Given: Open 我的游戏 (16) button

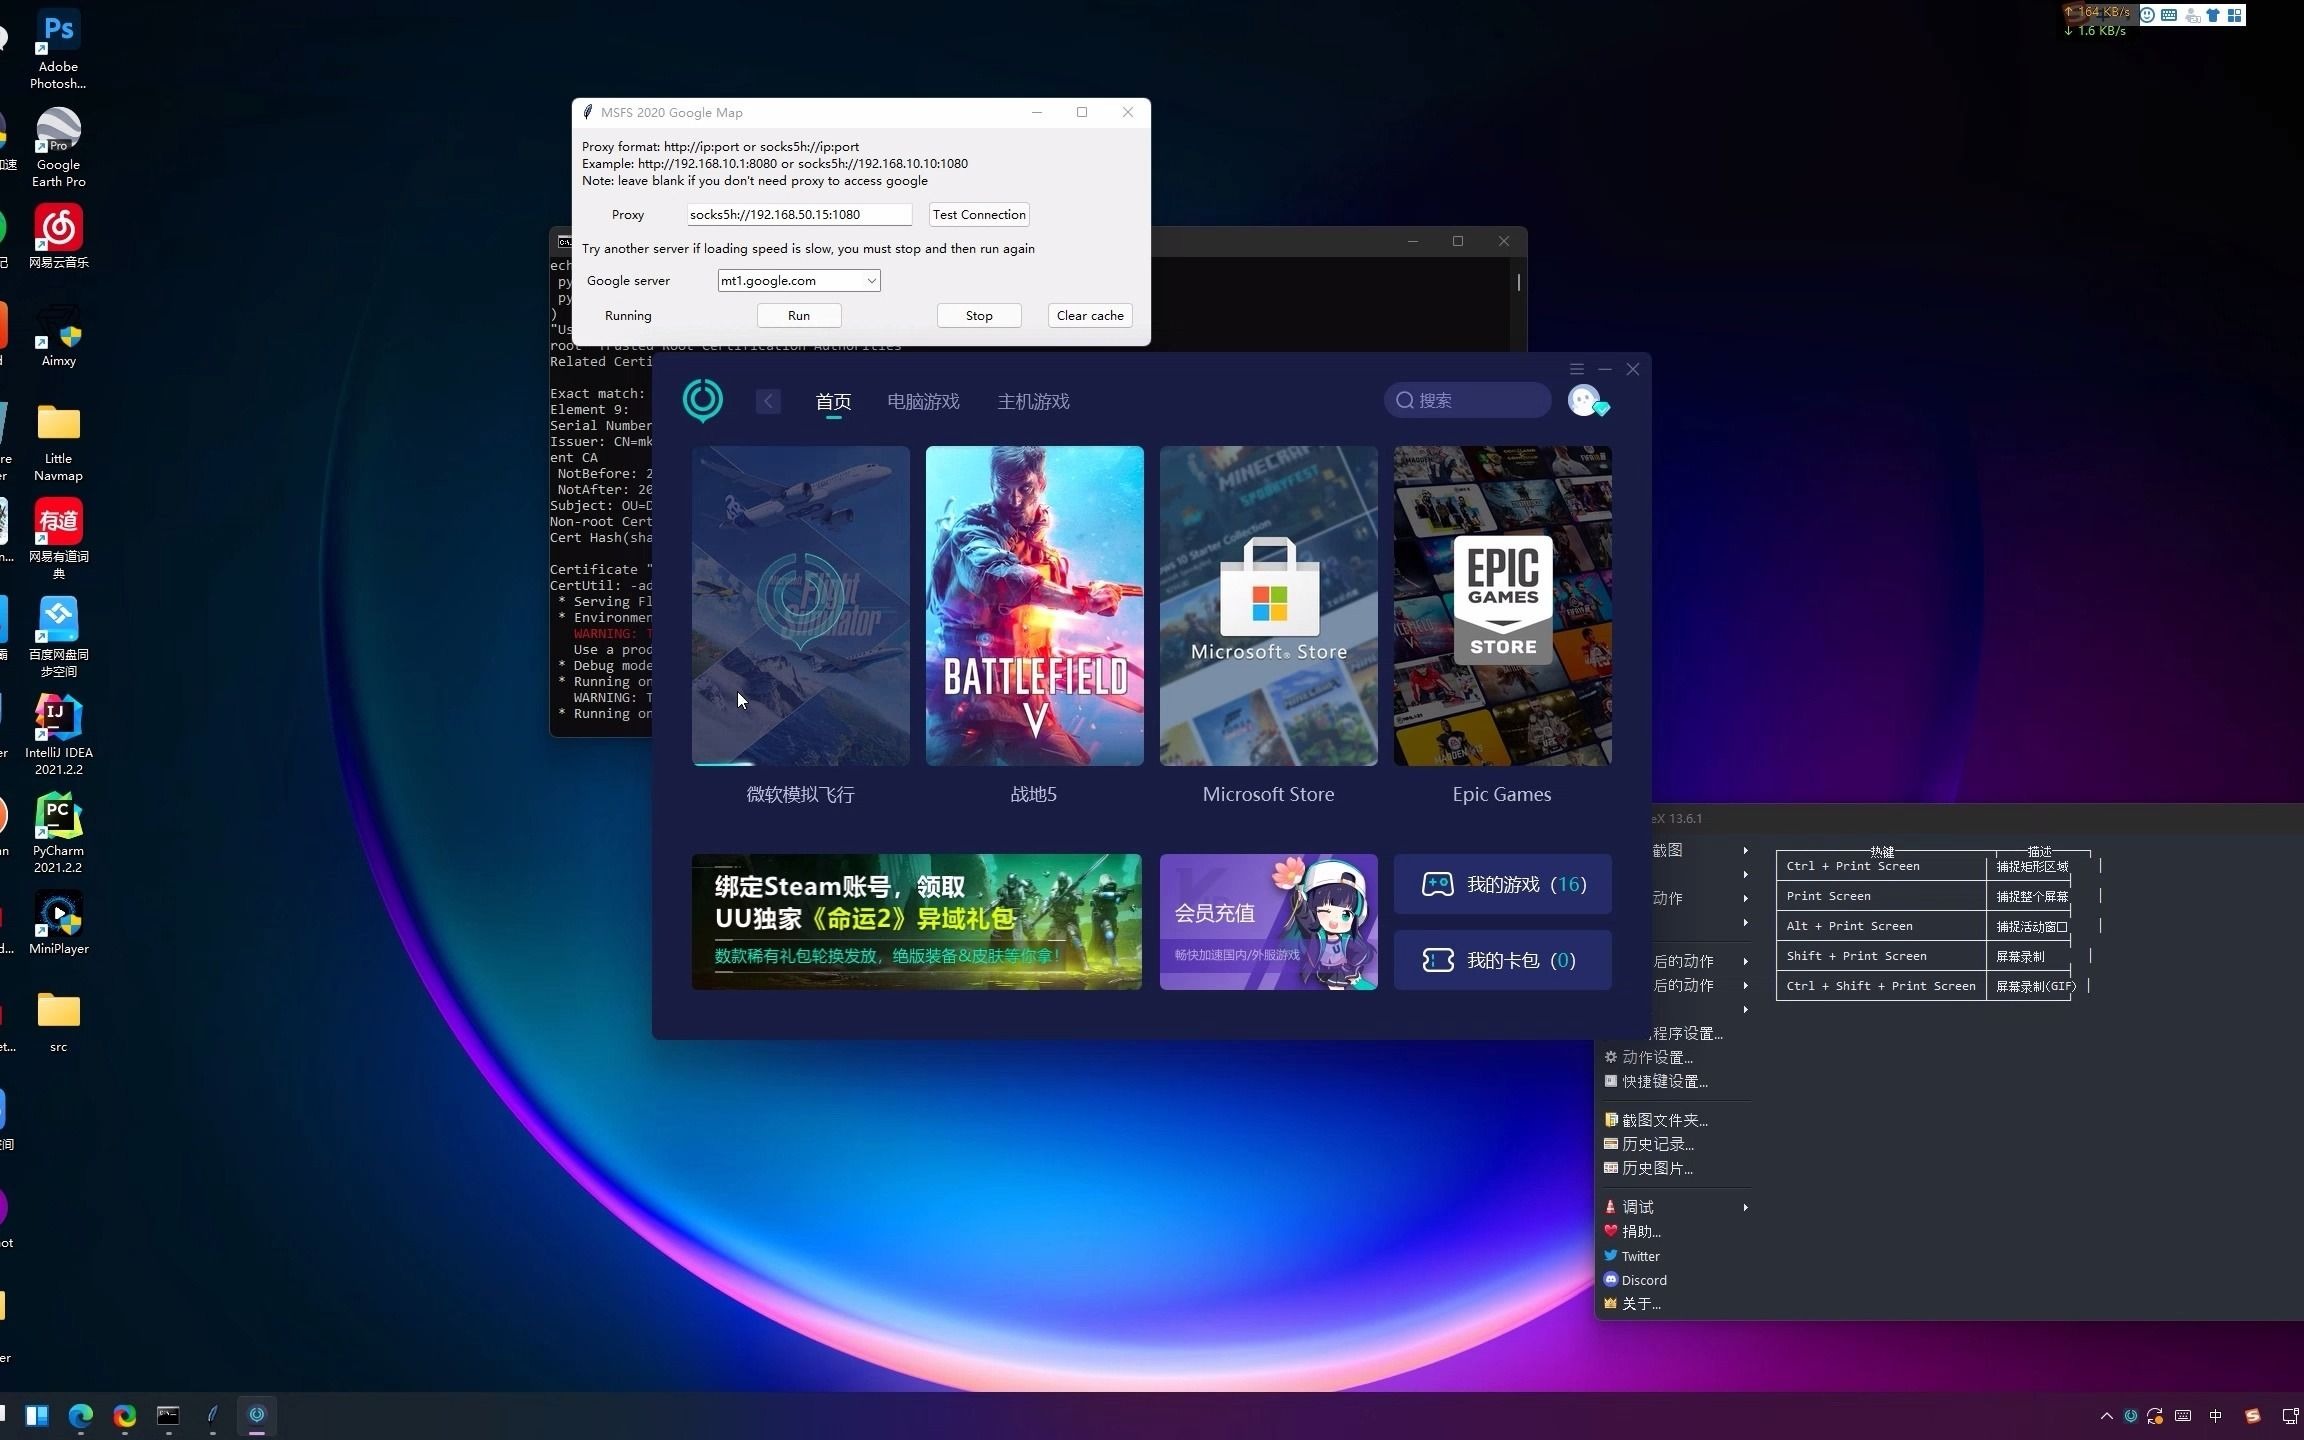Looking at the screenshot, I should 1502,884.
